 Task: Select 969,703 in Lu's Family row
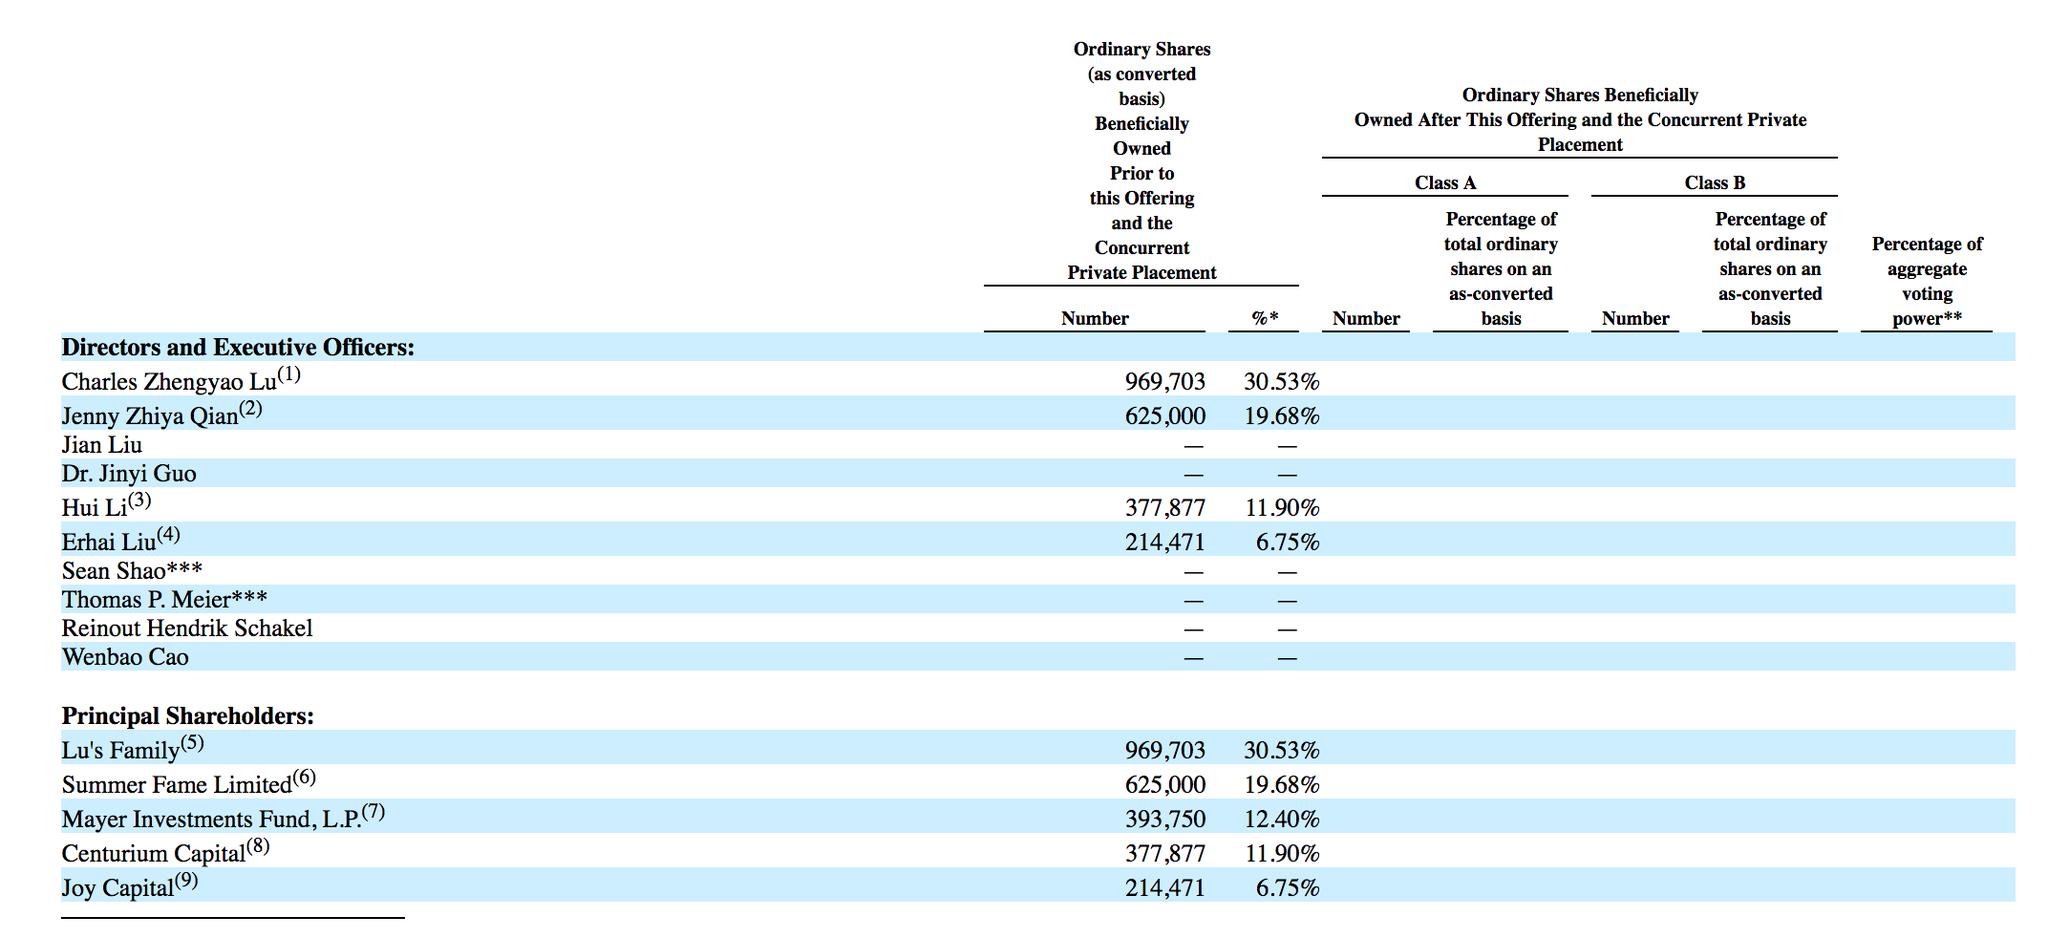click(1165, 750)
